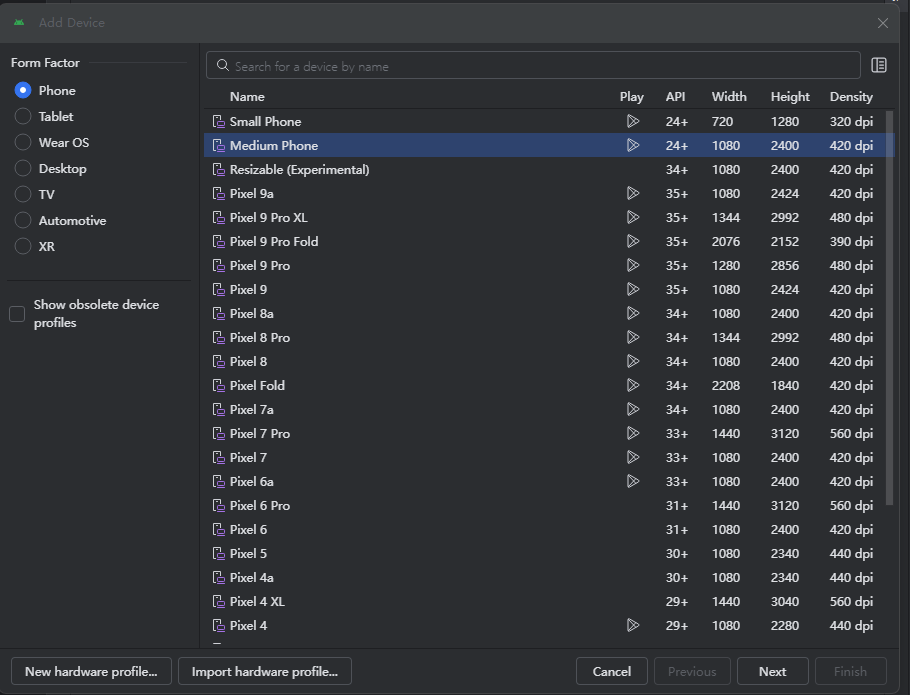Click the disabled Finish button
This screenshot has width=910, height=695.
pos(850,671)
